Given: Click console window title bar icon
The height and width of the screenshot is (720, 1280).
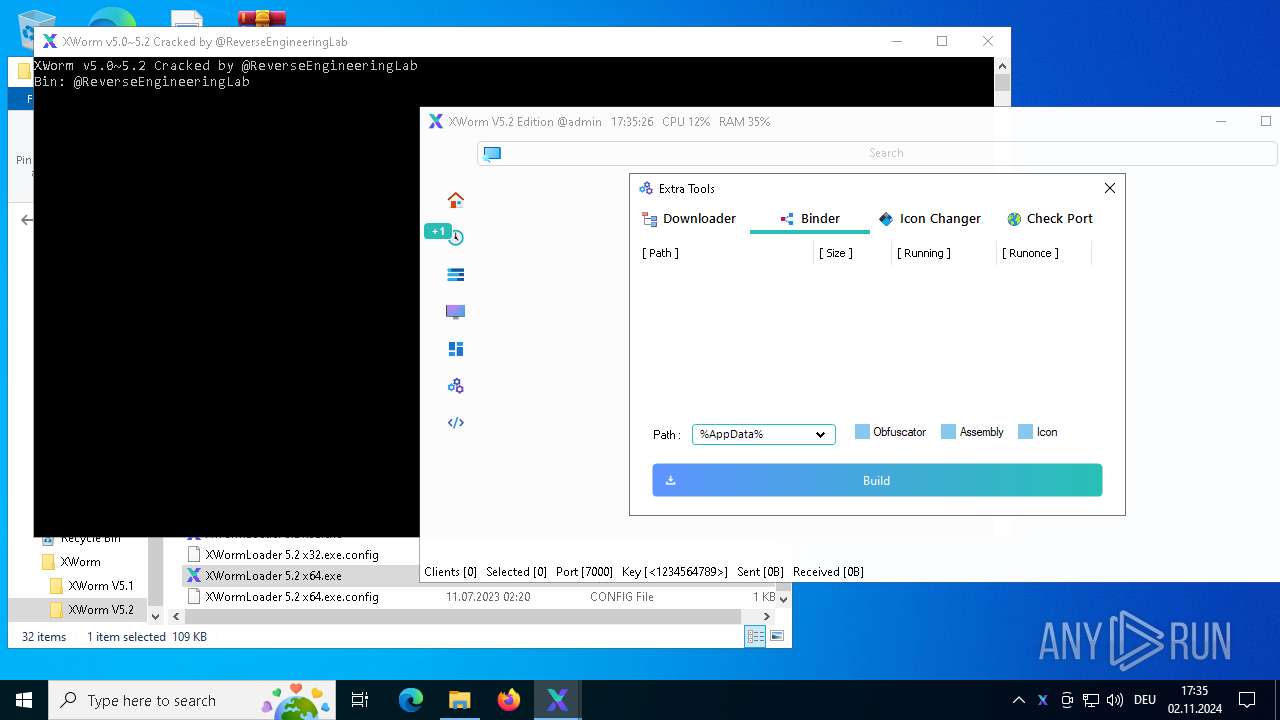Looking at the screenshot, I should (x=49, y=42).
